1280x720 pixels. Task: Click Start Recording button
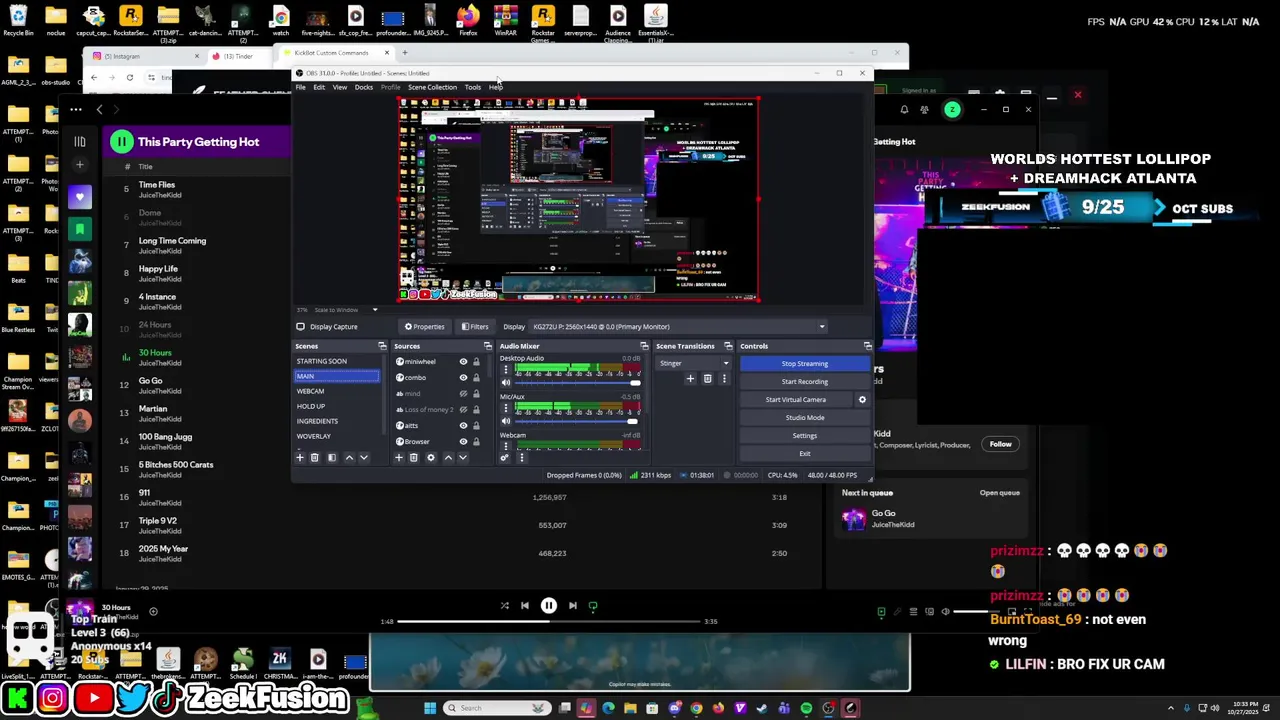(x=805, y=382)
